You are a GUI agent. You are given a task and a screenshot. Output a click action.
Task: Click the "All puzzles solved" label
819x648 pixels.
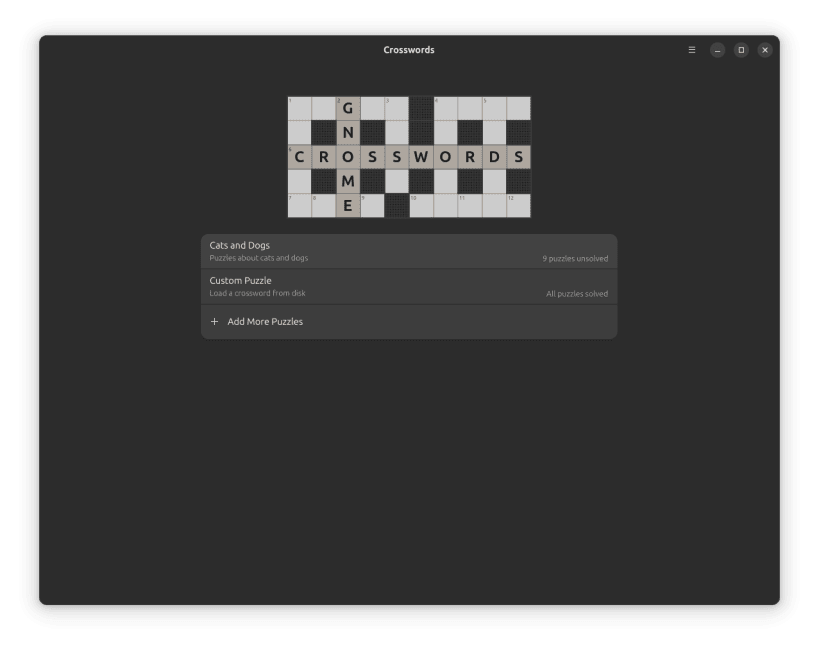click(x=577, y=294)
